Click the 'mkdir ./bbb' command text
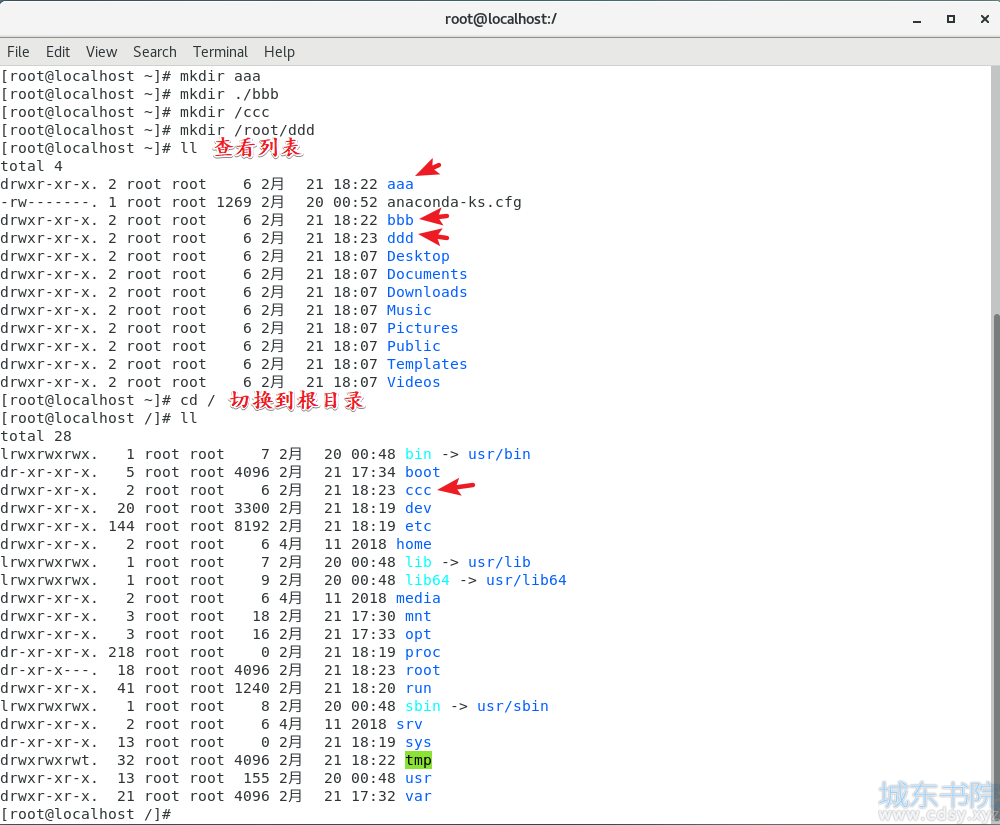1000x825 pixels. 229,94
